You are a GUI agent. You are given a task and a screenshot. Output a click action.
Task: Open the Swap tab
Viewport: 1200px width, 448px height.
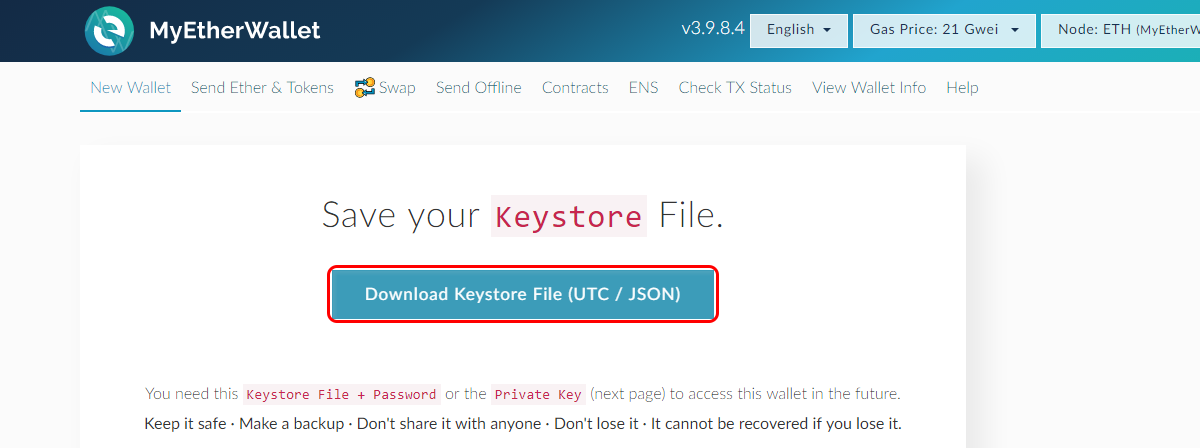(385, 88)
